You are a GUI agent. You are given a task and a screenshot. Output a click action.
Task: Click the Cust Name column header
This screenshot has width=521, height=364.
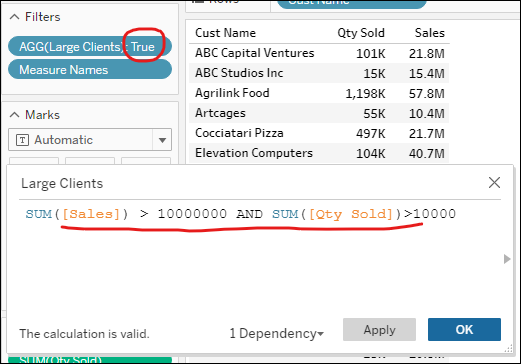pyautogui.click(x=226, y=33)
